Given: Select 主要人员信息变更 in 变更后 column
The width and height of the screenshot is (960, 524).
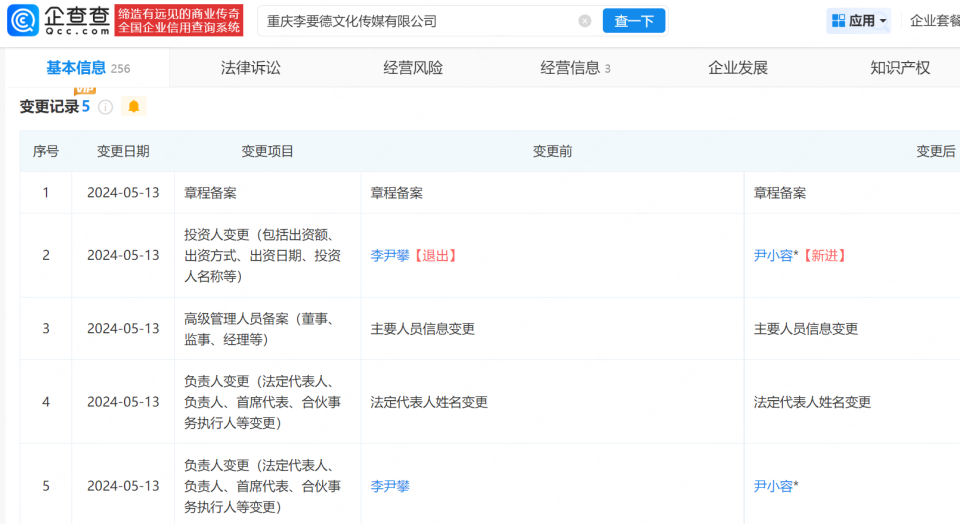Looking at the screenshot, I should [x=806, y=329].
